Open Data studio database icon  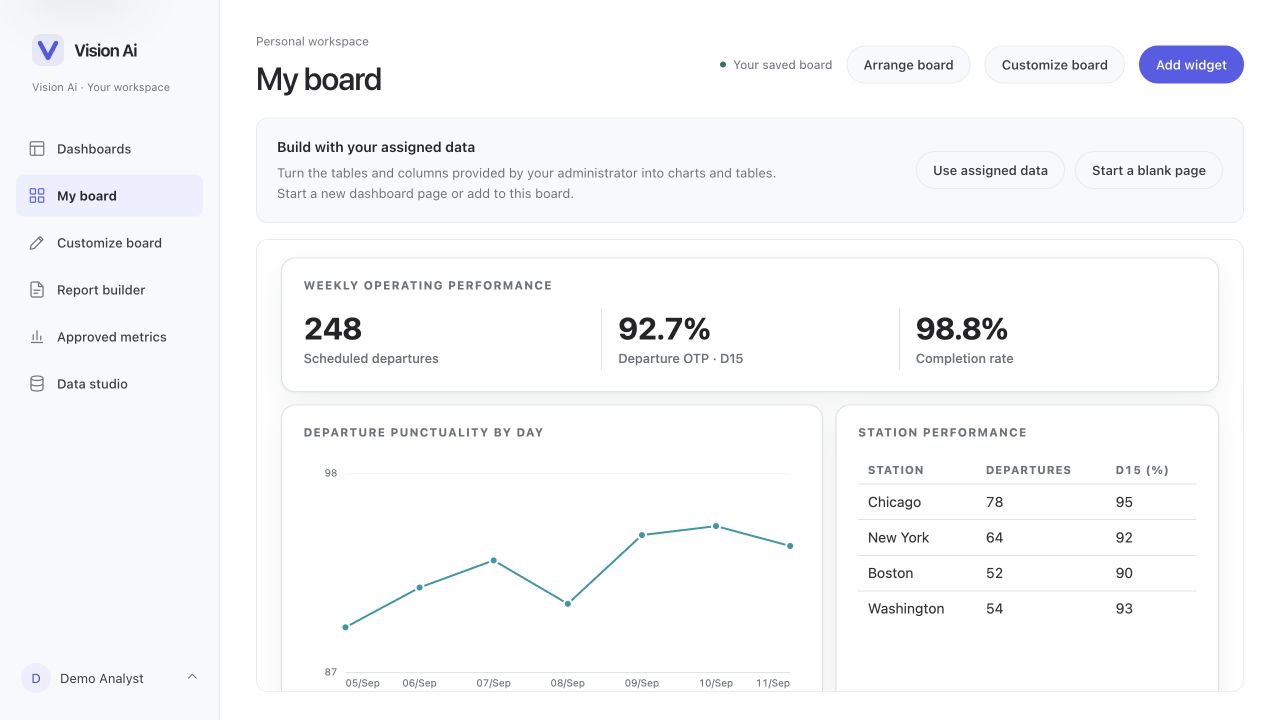37,384
